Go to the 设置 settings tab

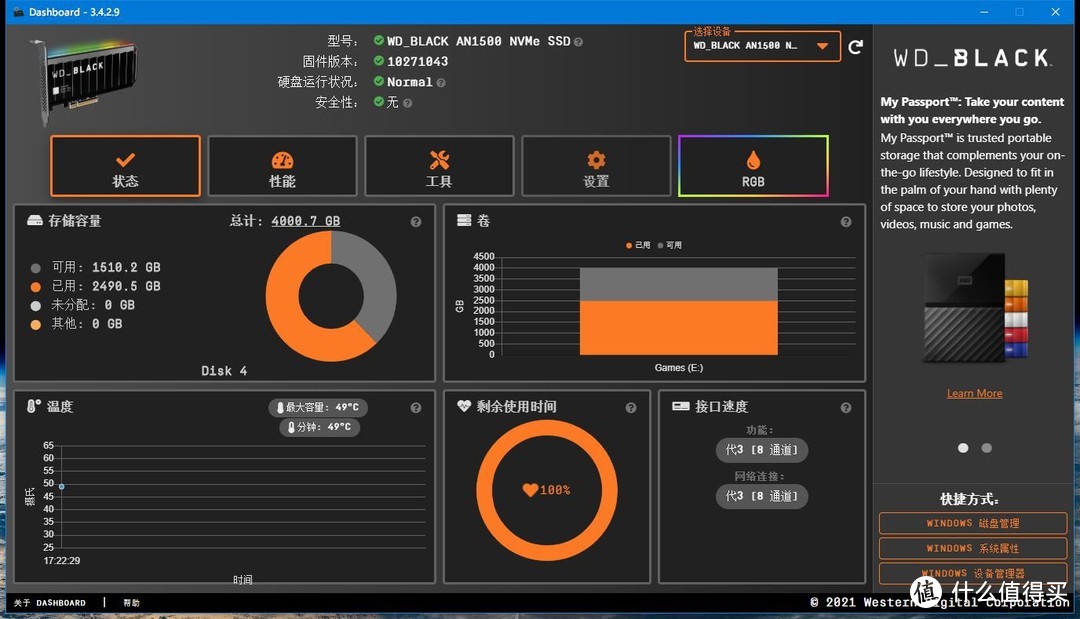[x=596, y=166]
